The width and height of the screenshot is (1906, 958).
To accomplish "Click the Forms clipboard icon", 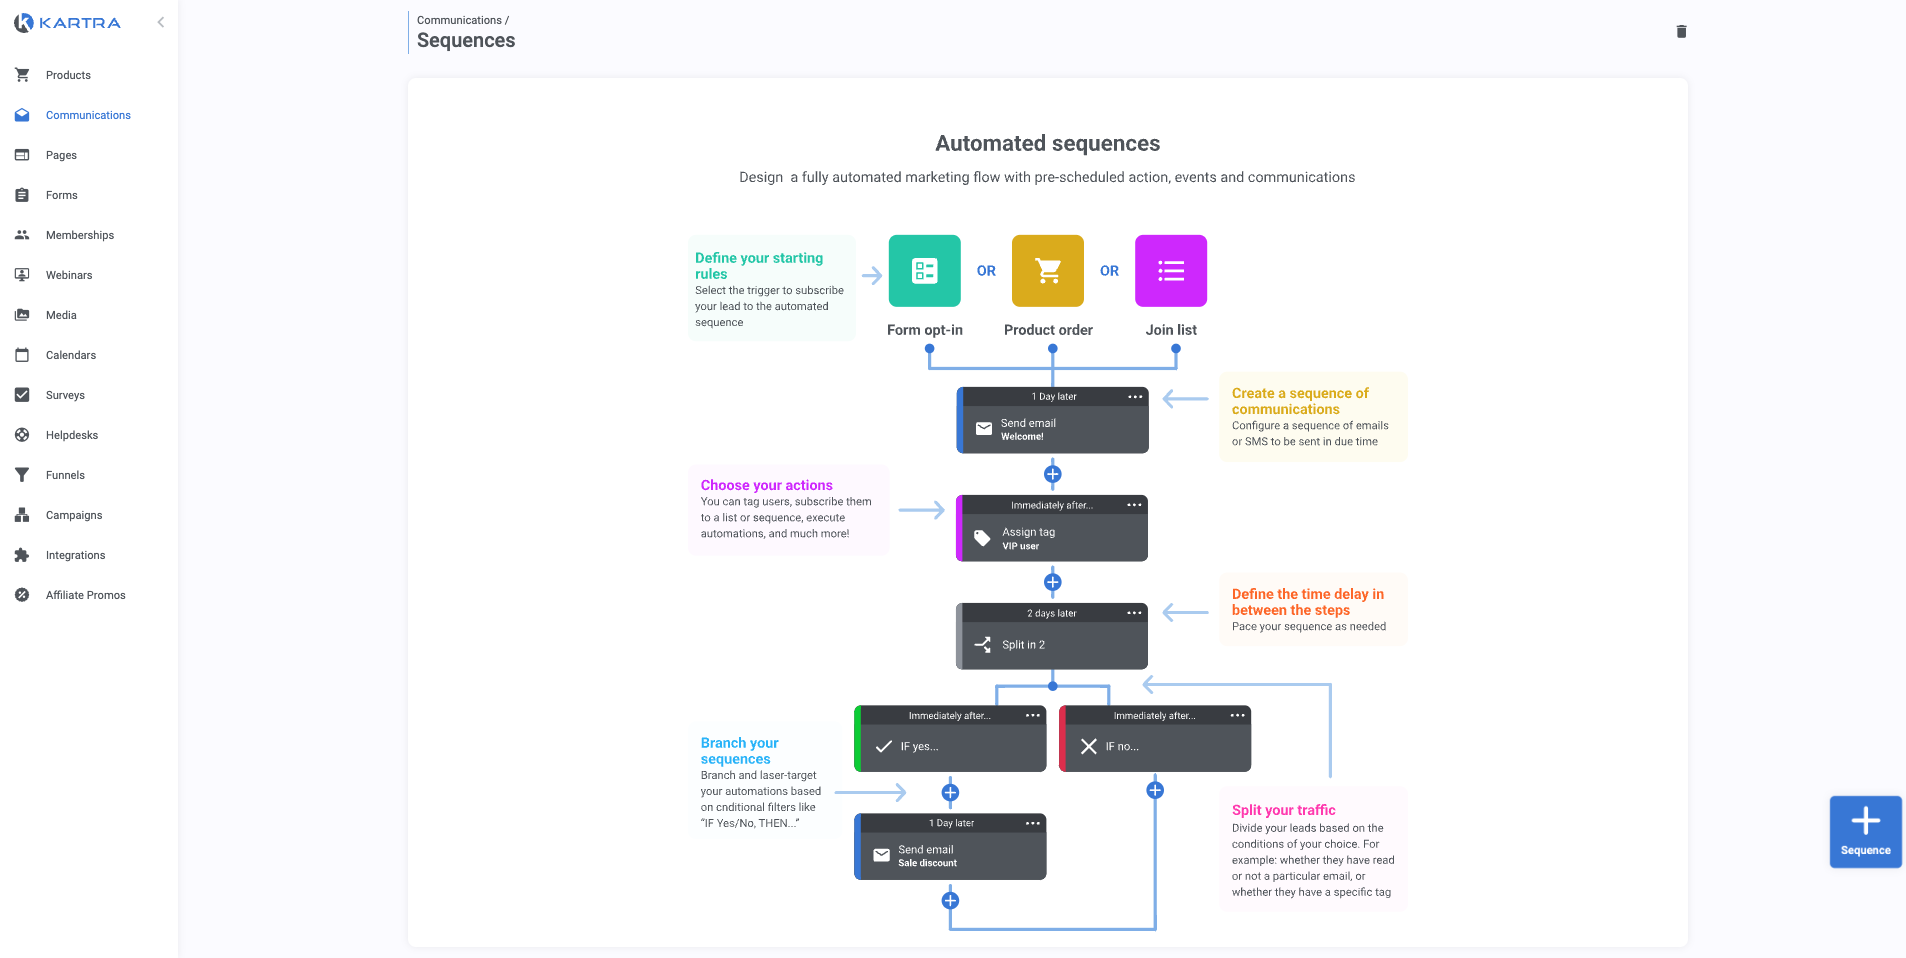I will (22, 195).
